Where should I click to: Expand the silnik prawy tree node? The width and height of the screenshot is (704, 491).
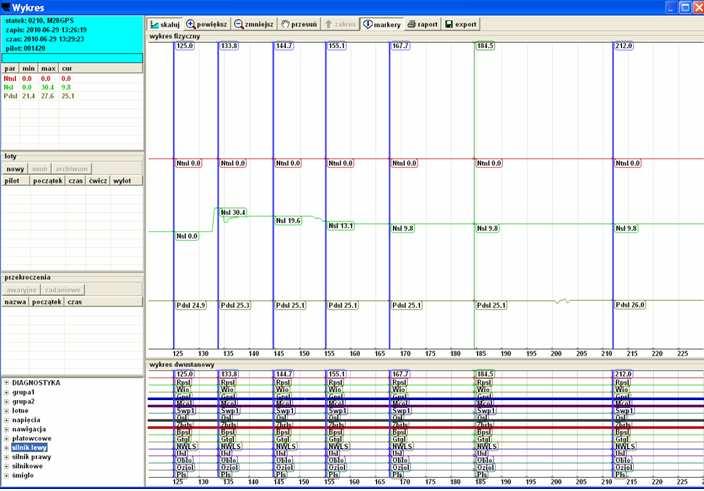pyautogui.click(x=7, y=457)
